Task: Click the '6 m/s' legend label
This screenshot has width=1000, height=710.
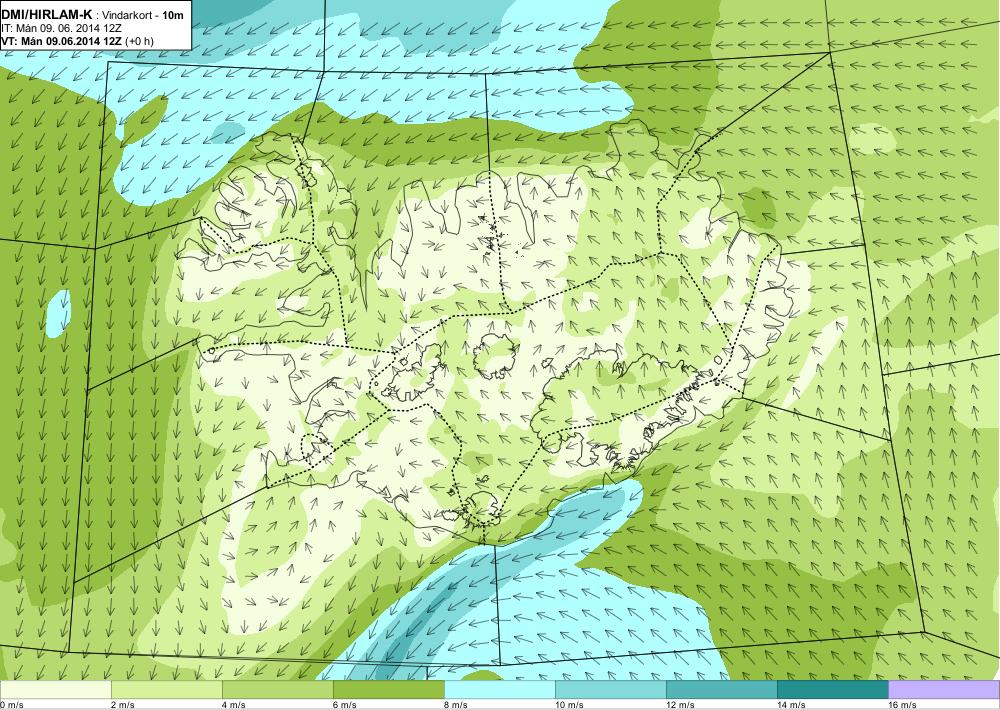Action: click(x=344, y=705)
